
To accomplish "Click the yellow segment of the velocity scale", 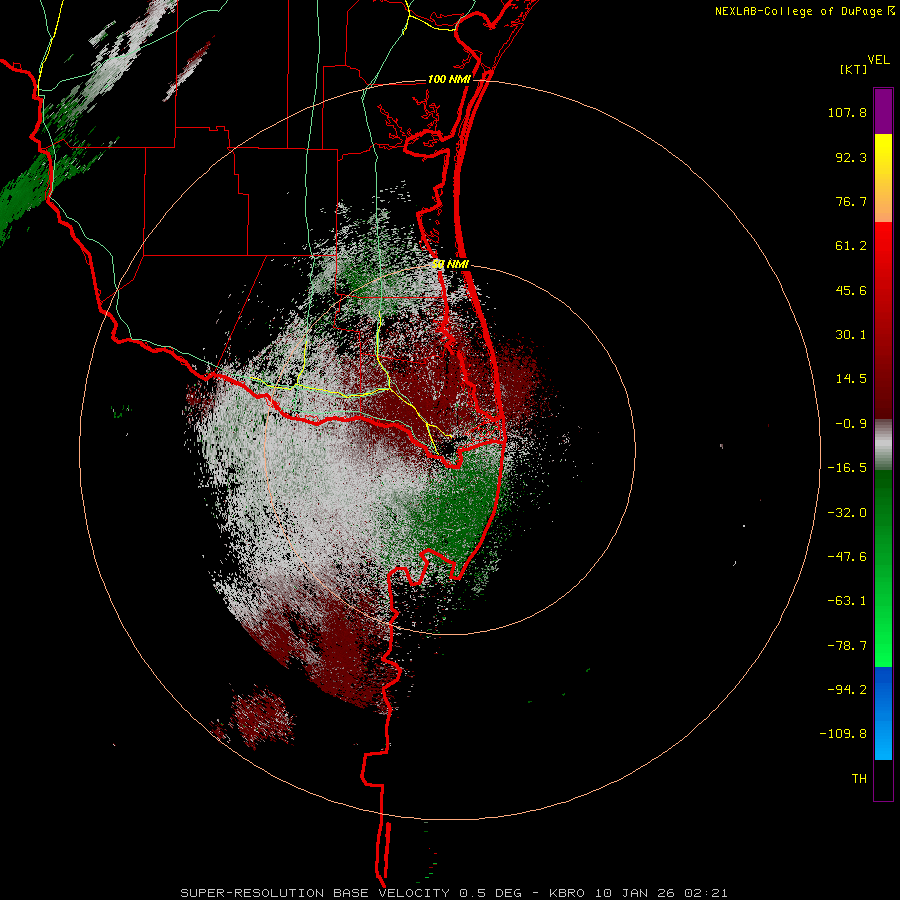I will 883,178.
